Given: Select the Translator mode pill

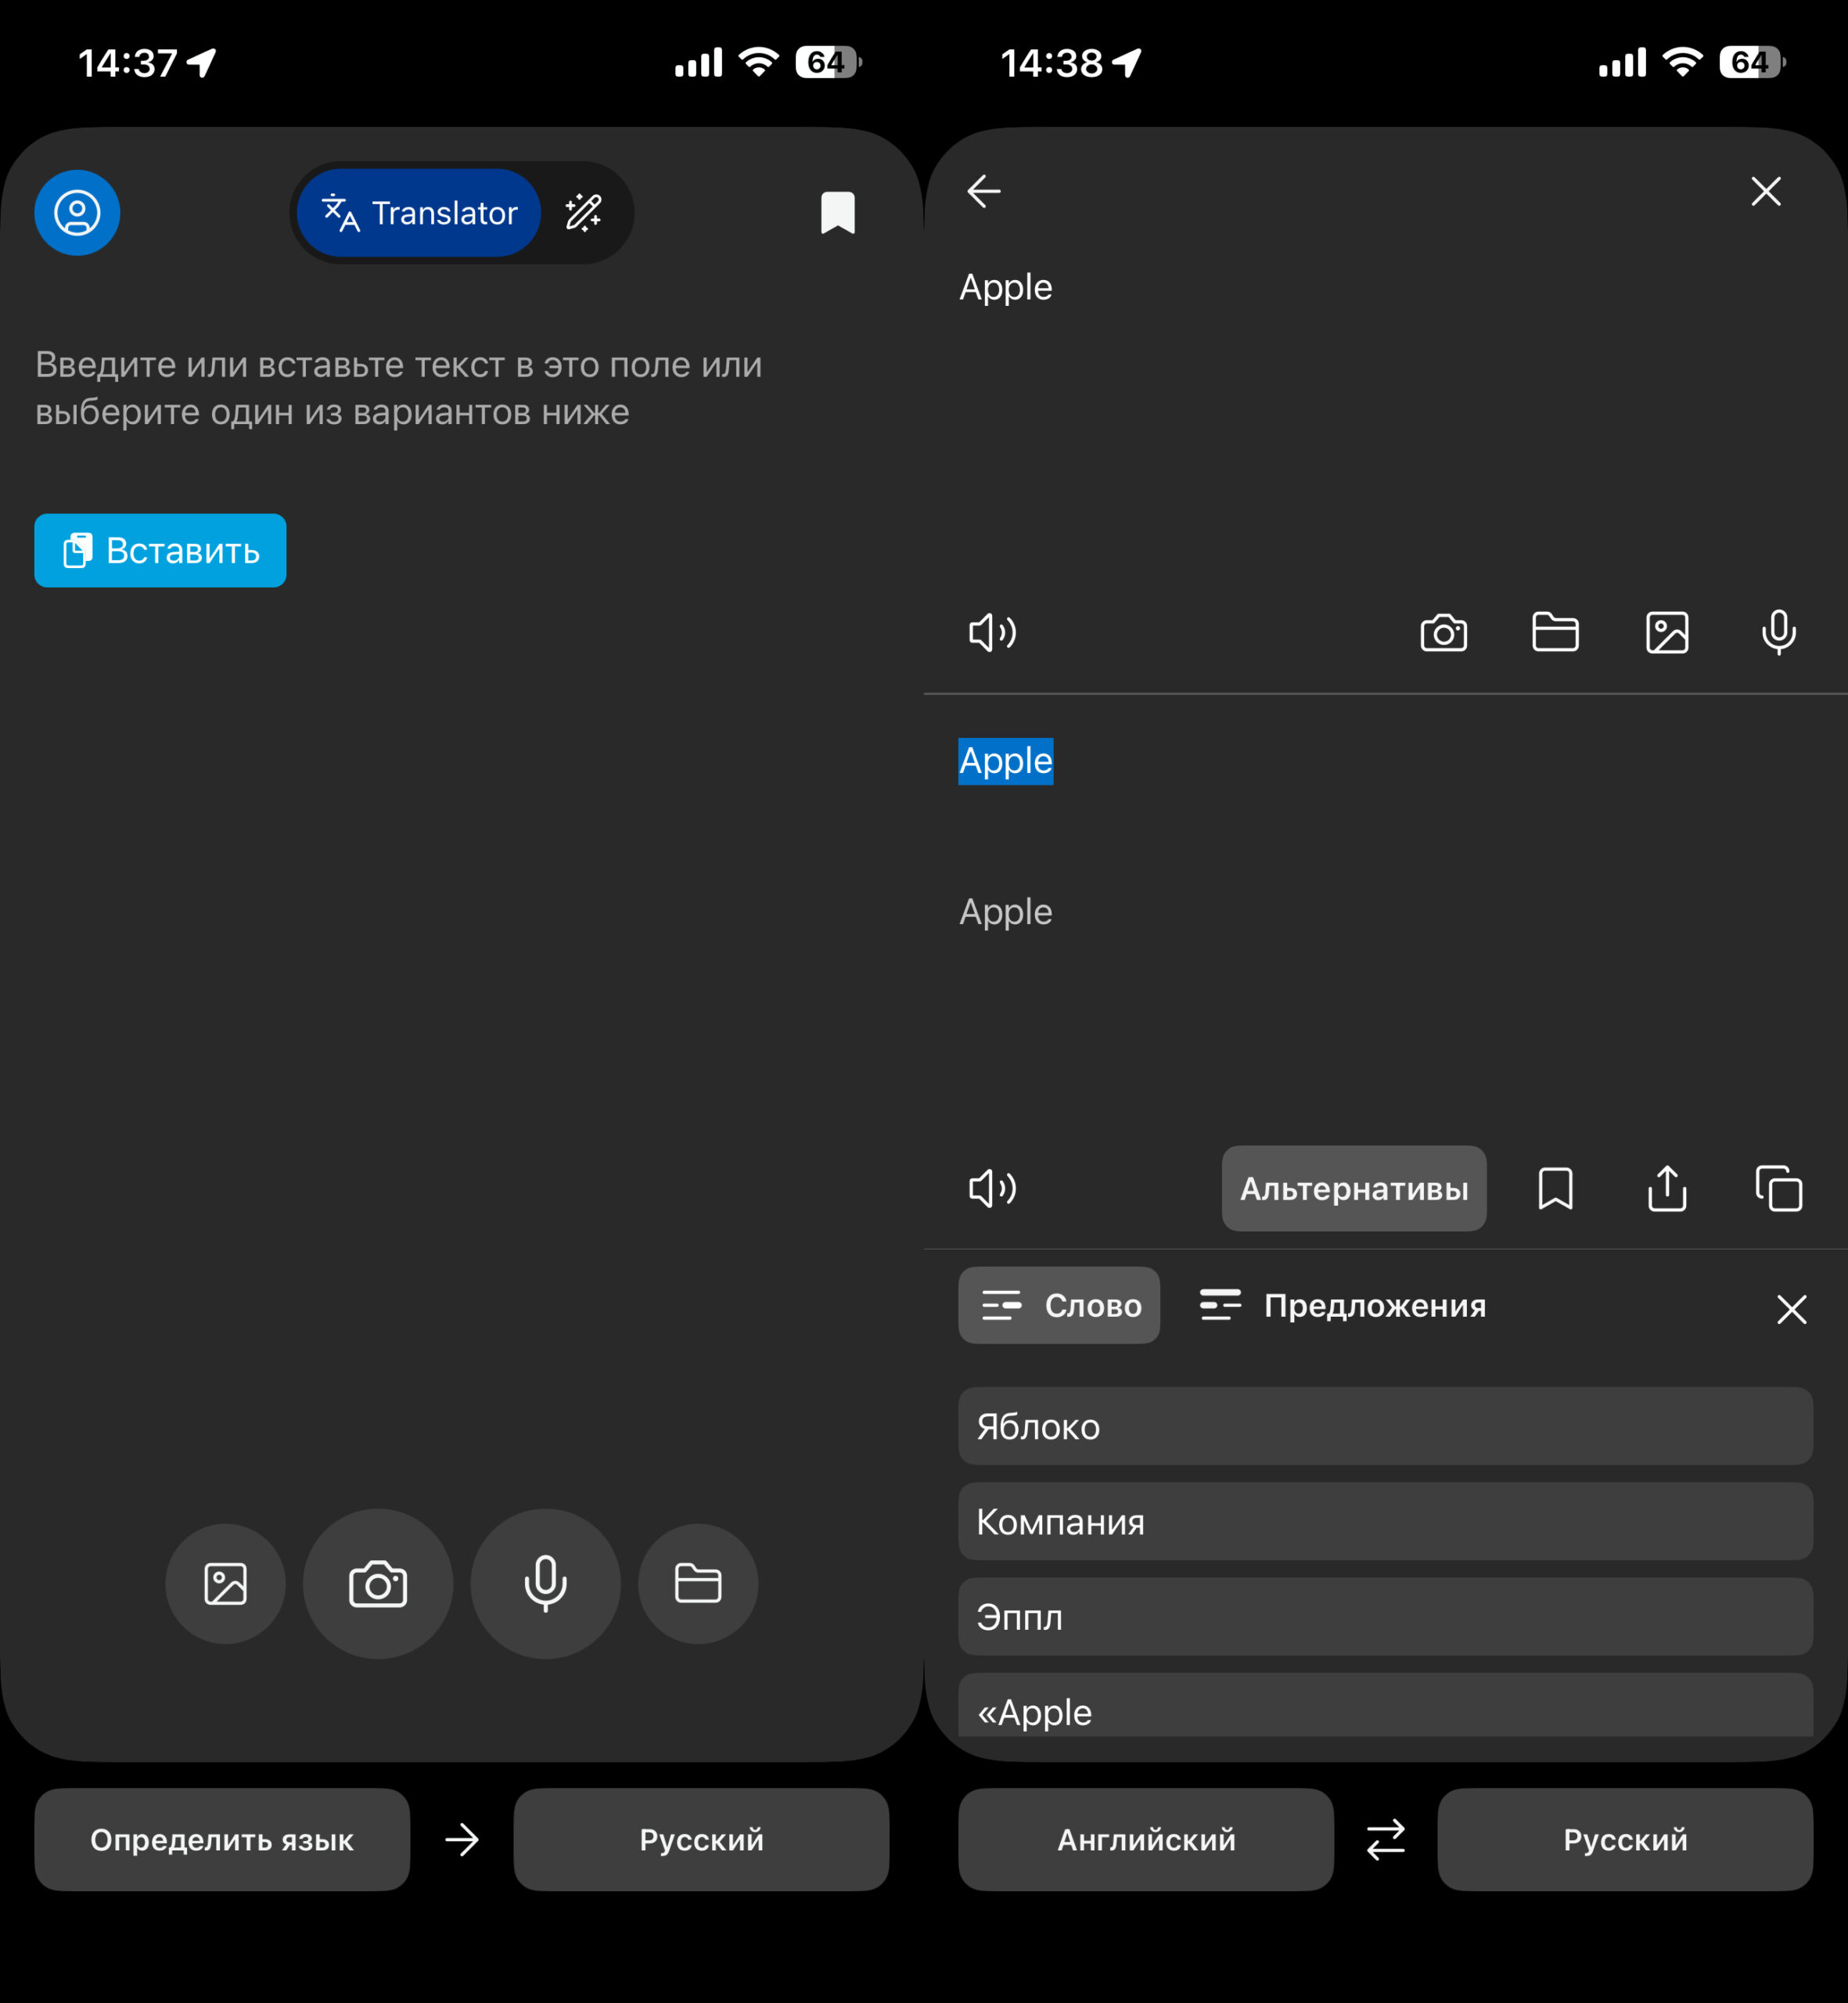Looking at the screenshot, I should coord(419,213).
